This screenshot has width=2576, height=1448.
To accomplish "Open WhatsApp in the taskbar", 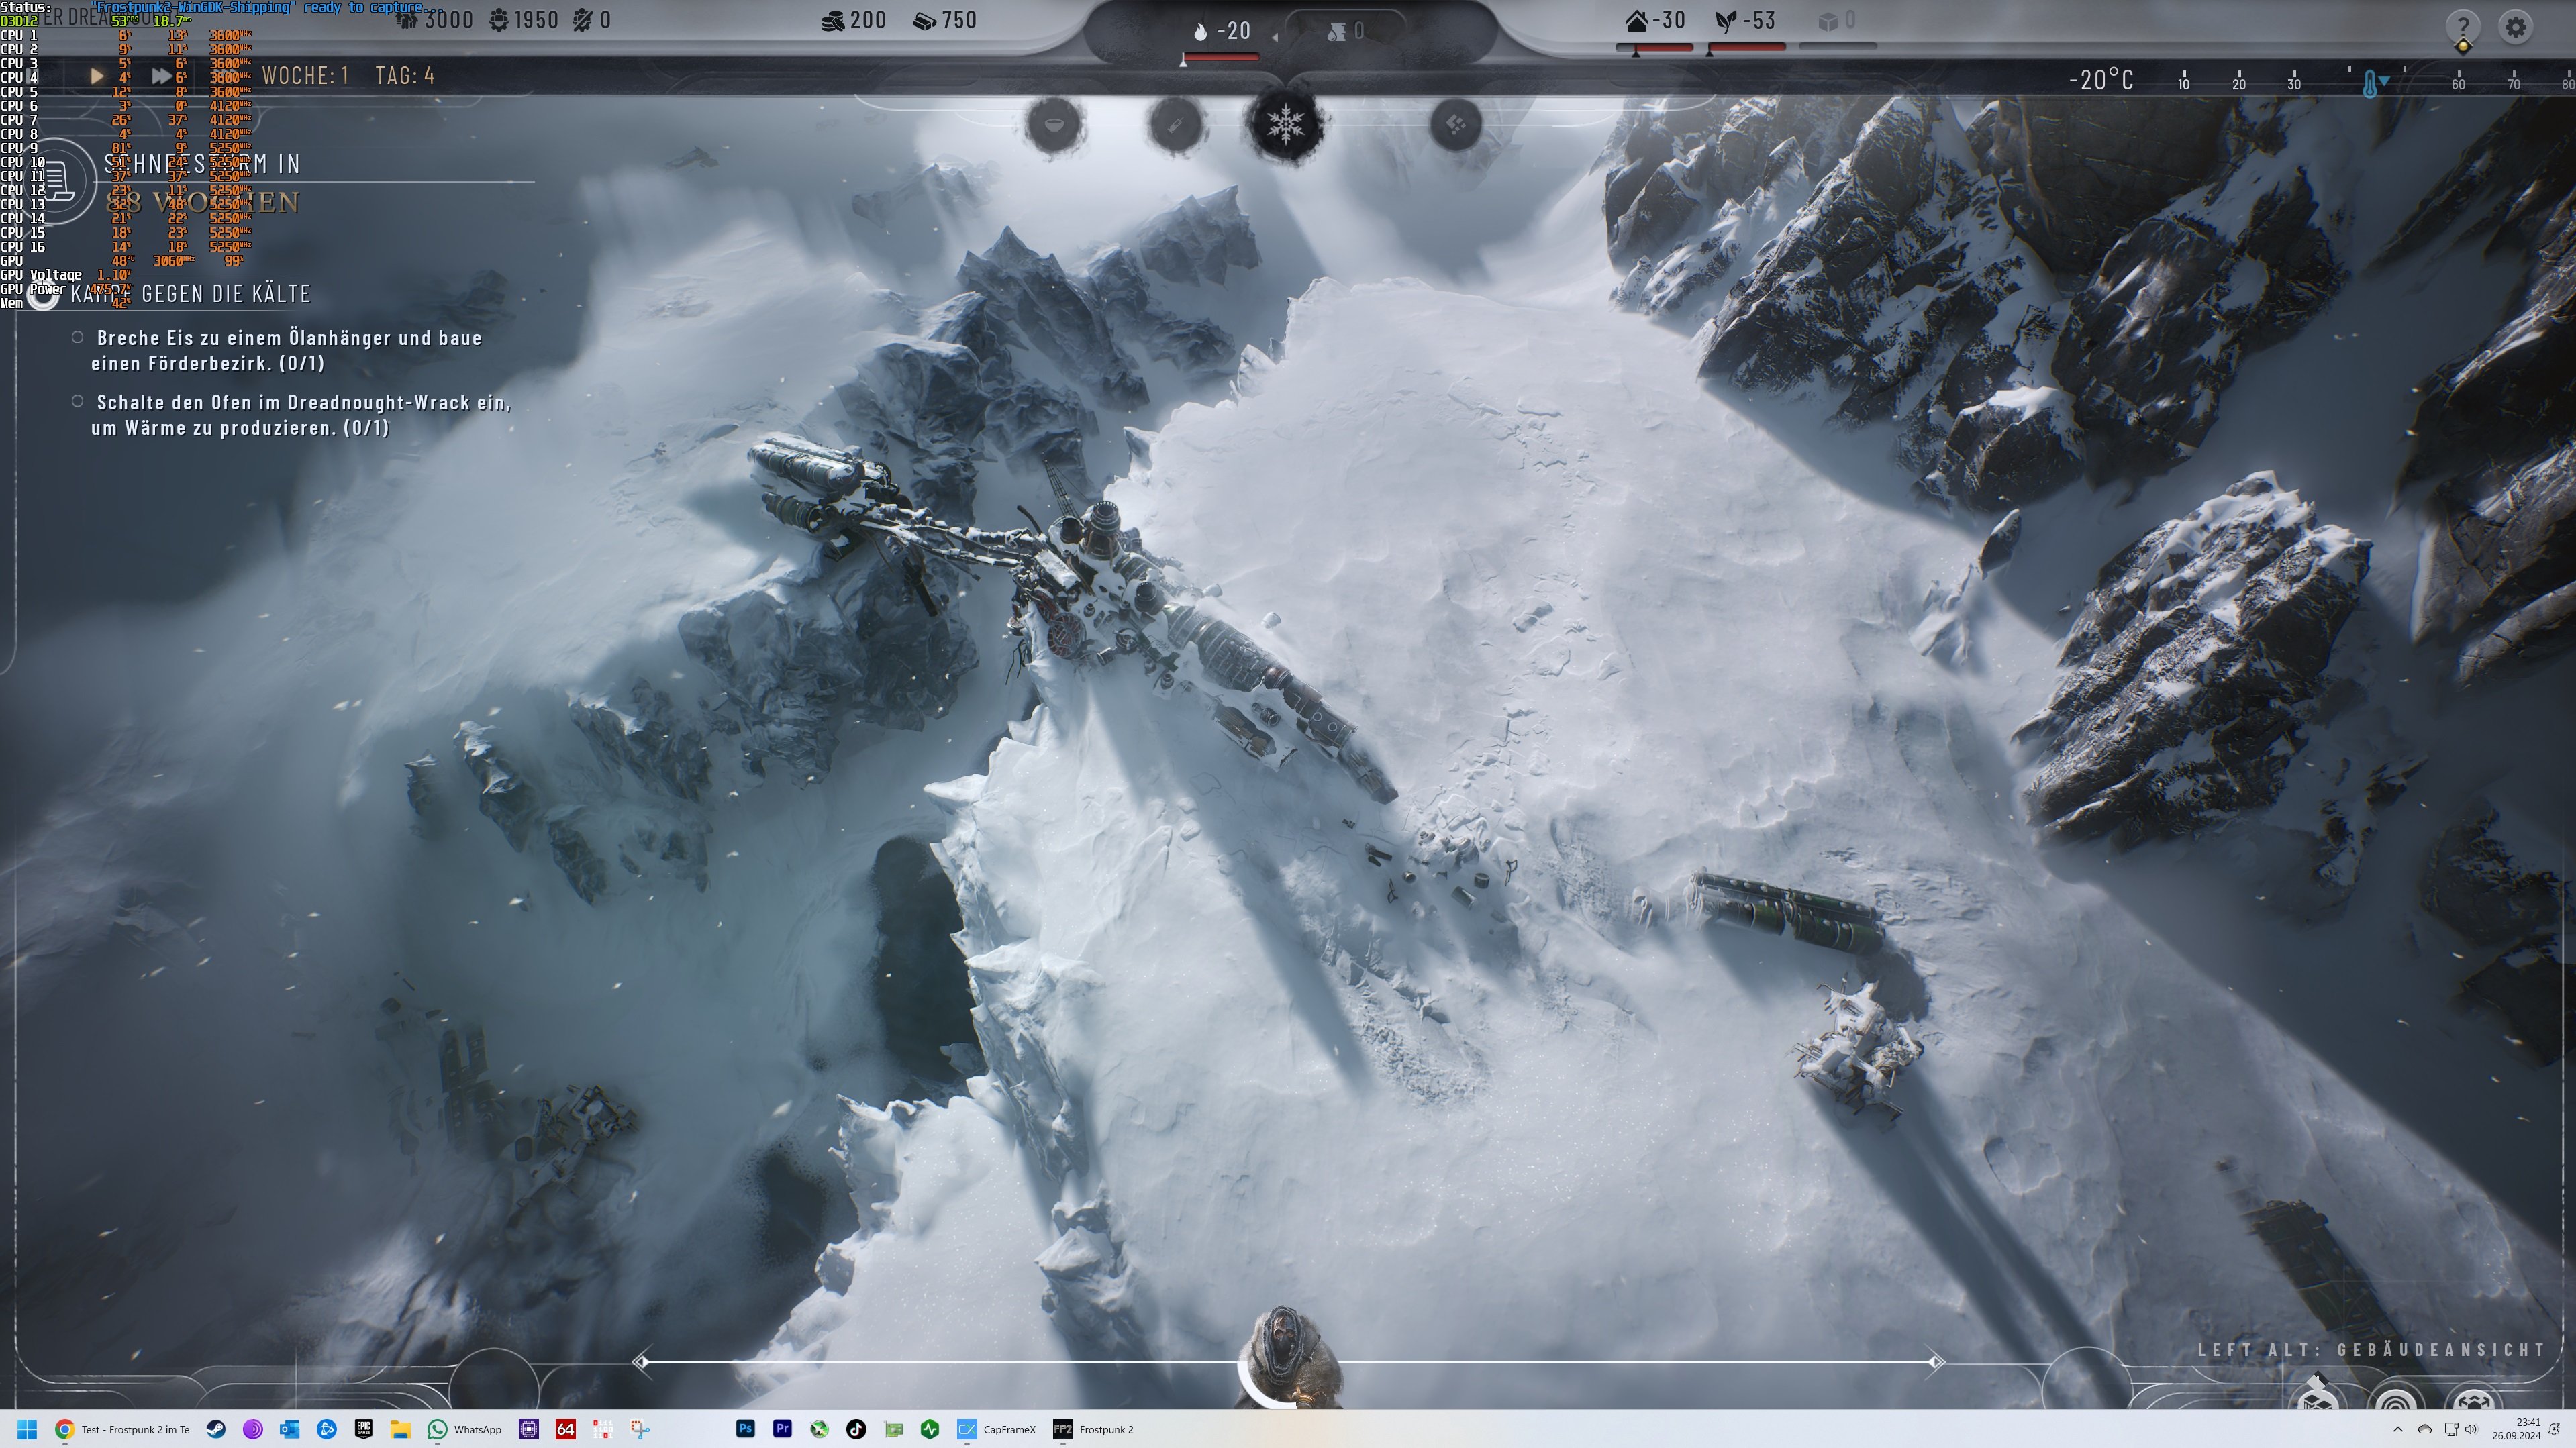I will coord(465,1429).
